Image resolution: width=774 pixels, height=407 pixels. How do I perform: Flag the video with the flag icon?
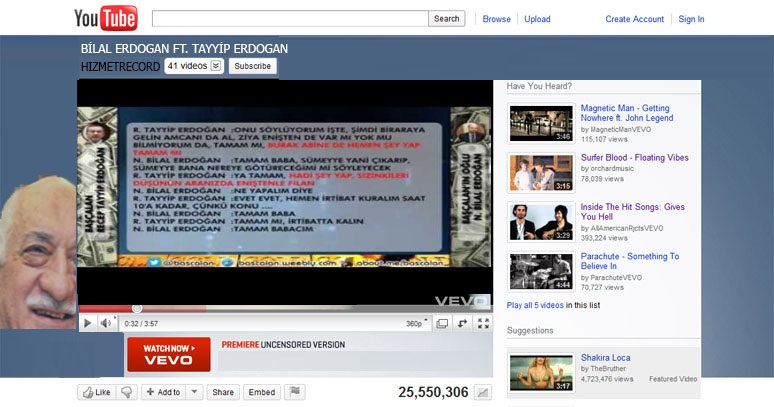click(x=295, y=392)
